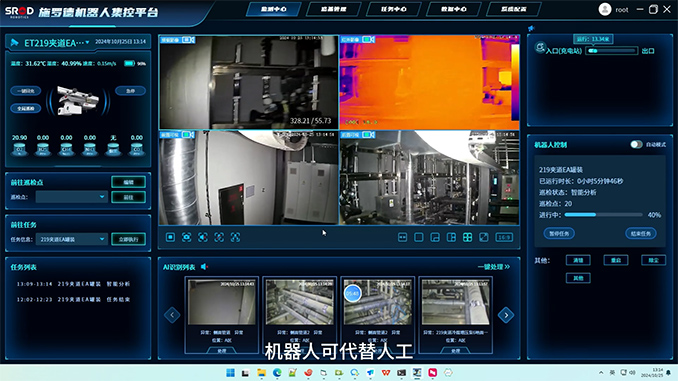The width and height of the screenshot is (678, 381).
Task: Click the 处理 button under the first AI card
Action: [222, 351]
